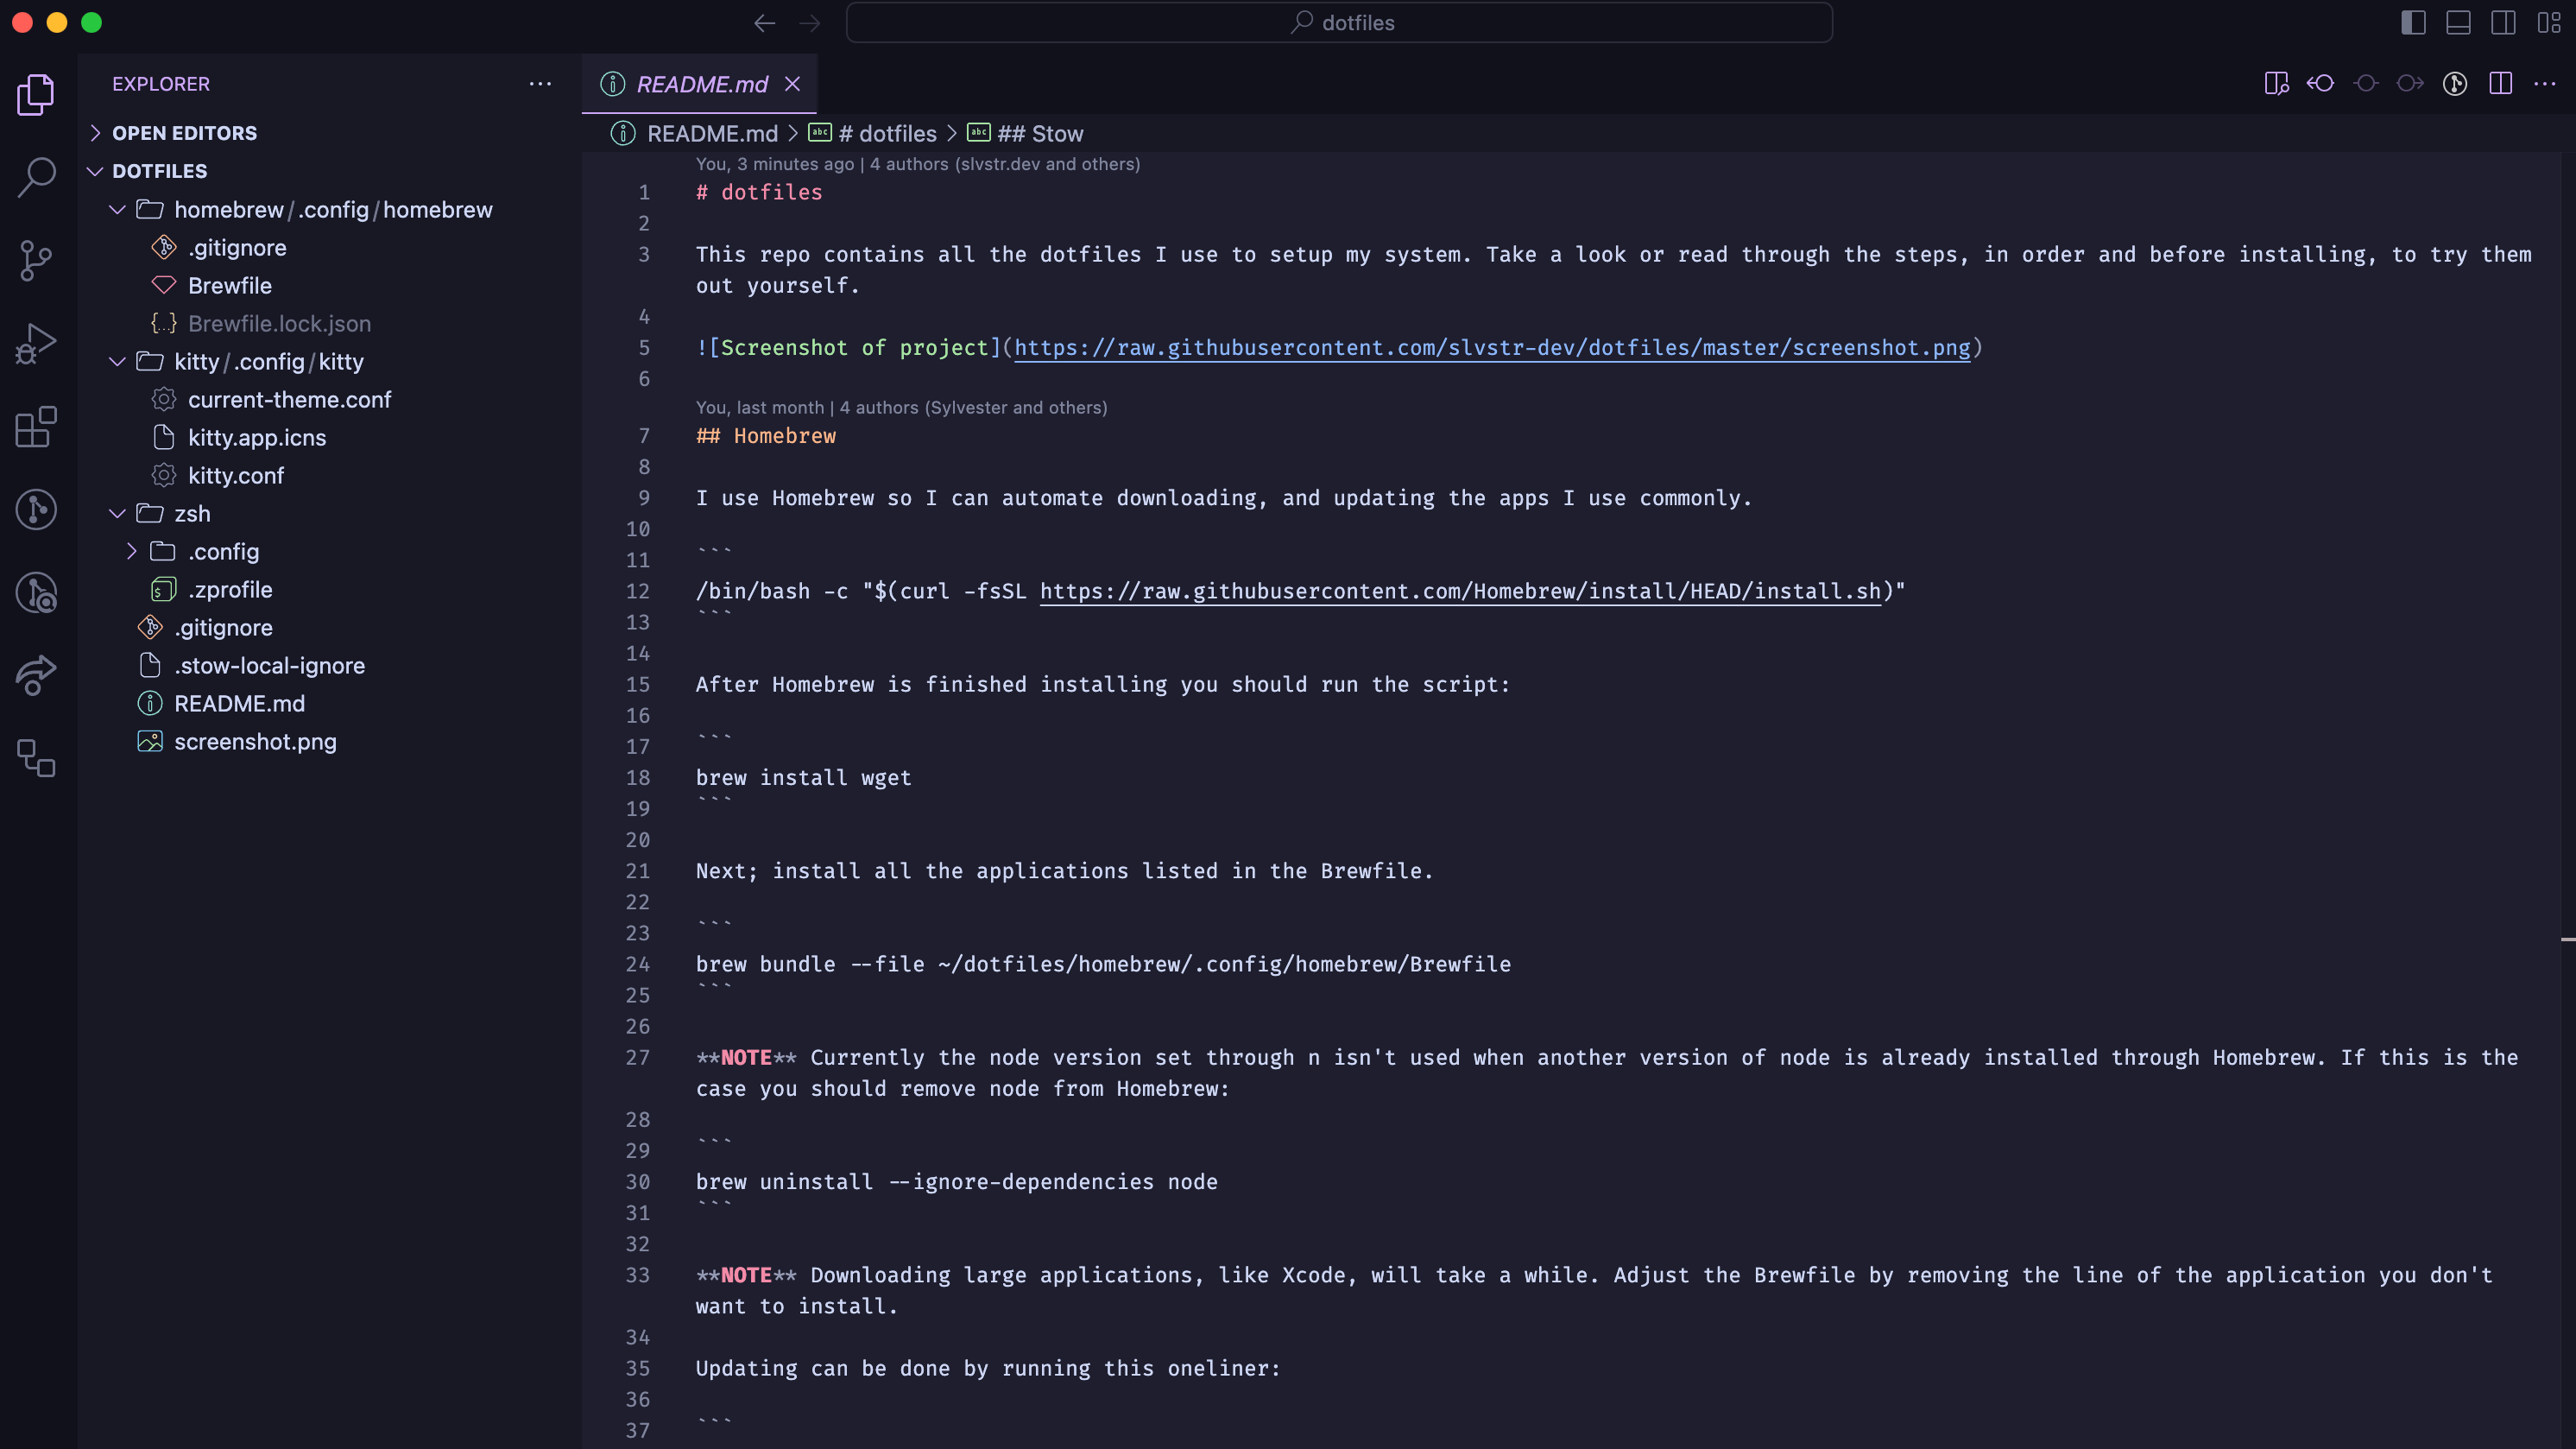Click 'Updating can be done' line 35
Screen dimensions: 2576x1449
pyautogui.click(x=988, y=1368)
